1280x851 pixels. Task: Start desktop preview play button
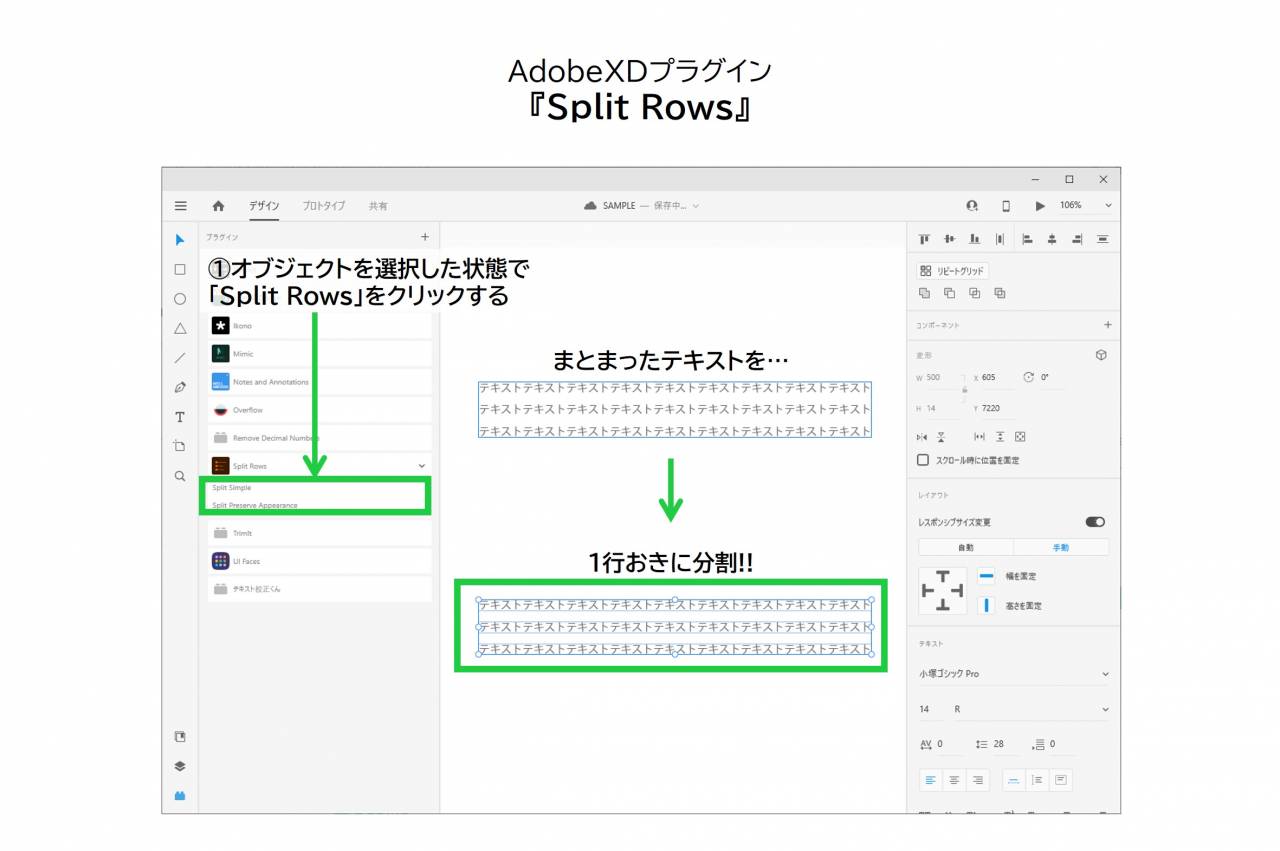(1040, 206)
